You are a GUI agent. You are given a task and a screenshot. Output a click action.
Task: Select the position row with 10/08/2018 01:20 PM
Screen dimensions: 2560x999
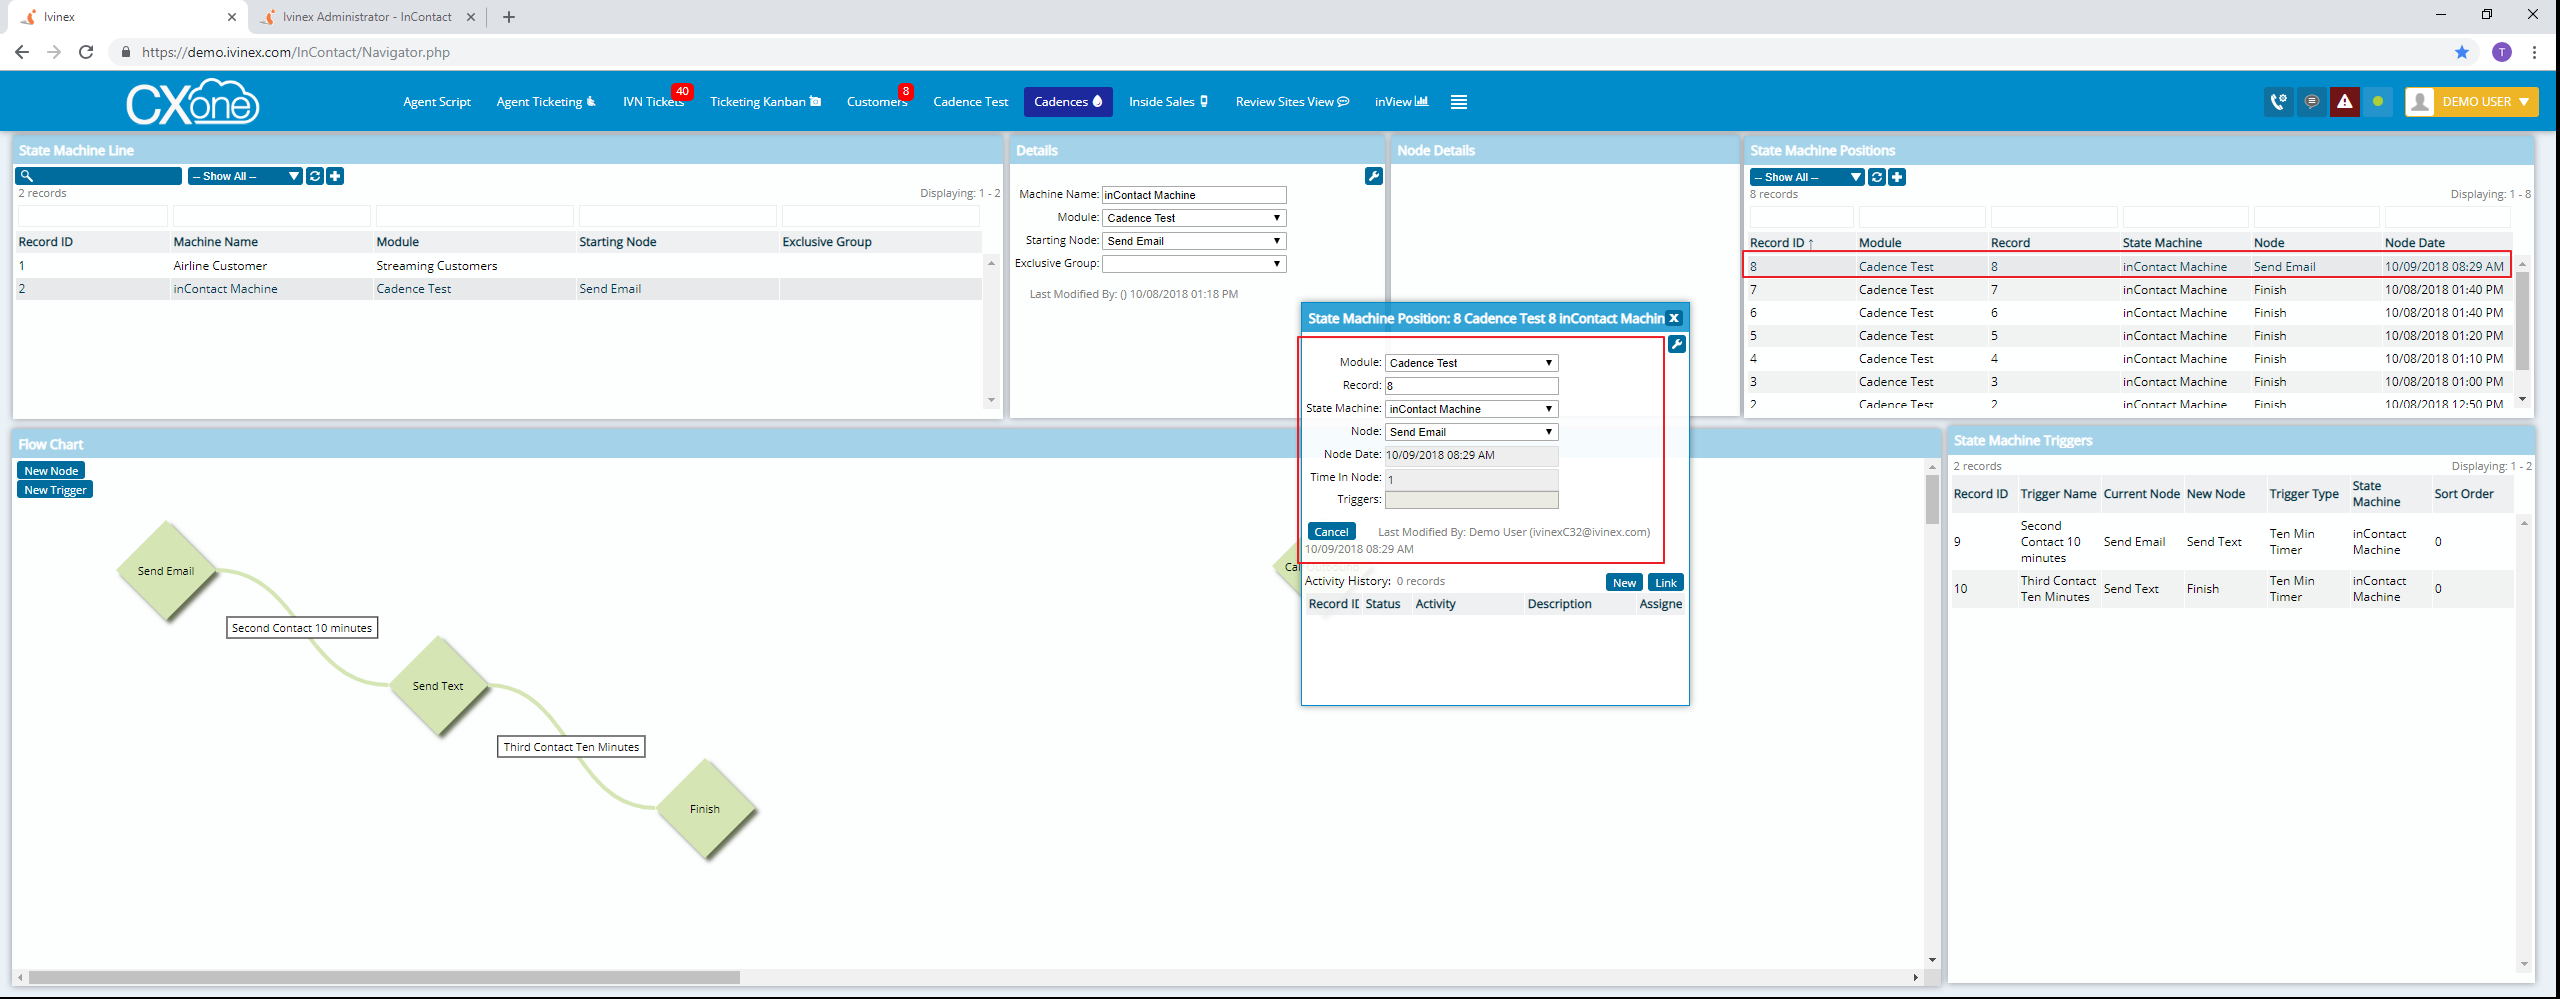click(x=2130, y=336)
